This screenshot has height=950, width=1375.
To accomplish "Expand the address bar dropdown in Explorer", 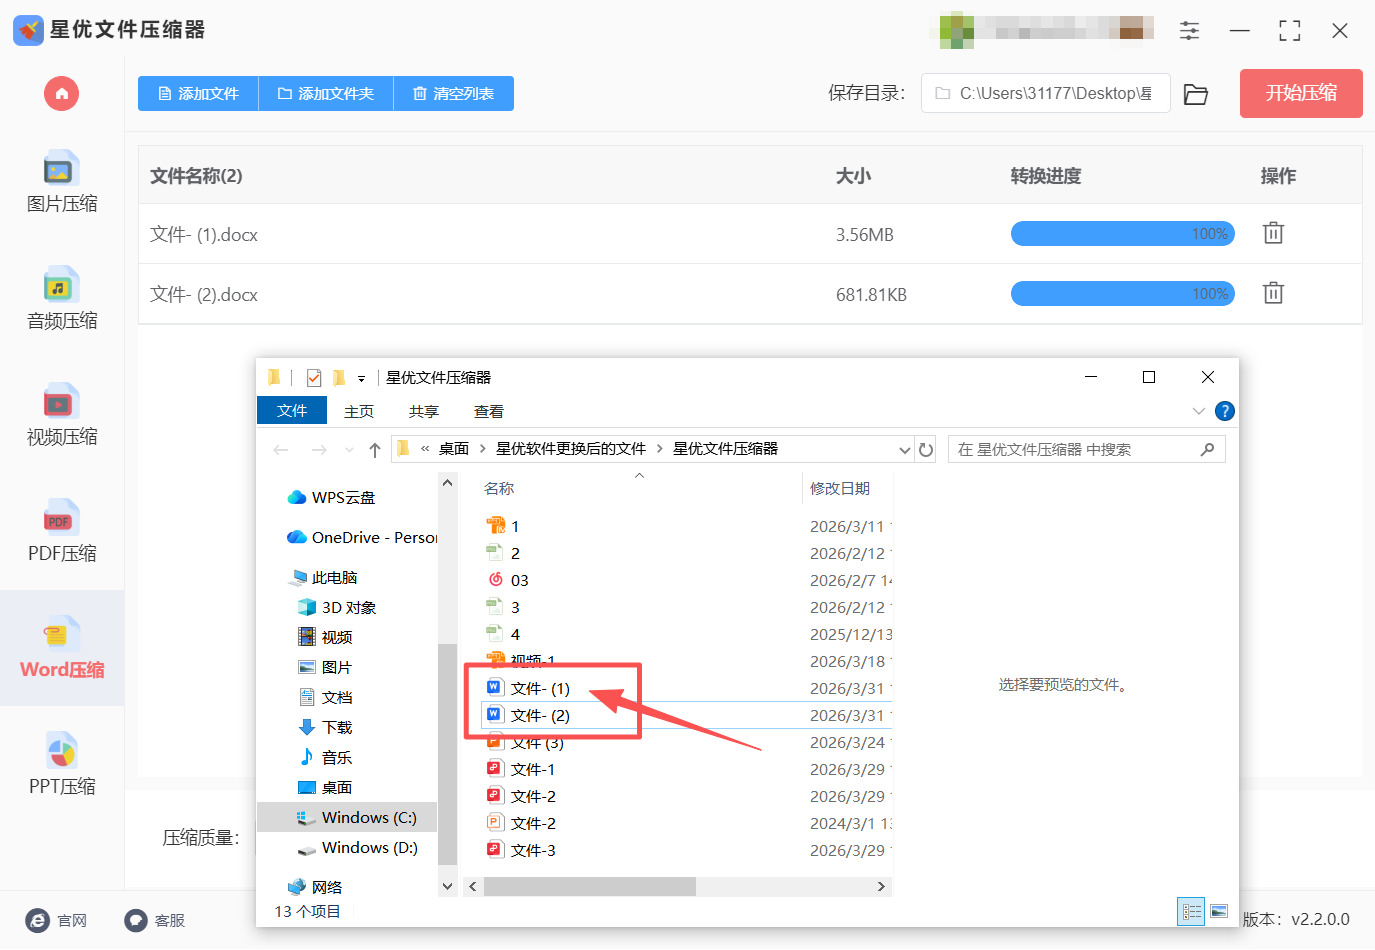I will (904, 449).
